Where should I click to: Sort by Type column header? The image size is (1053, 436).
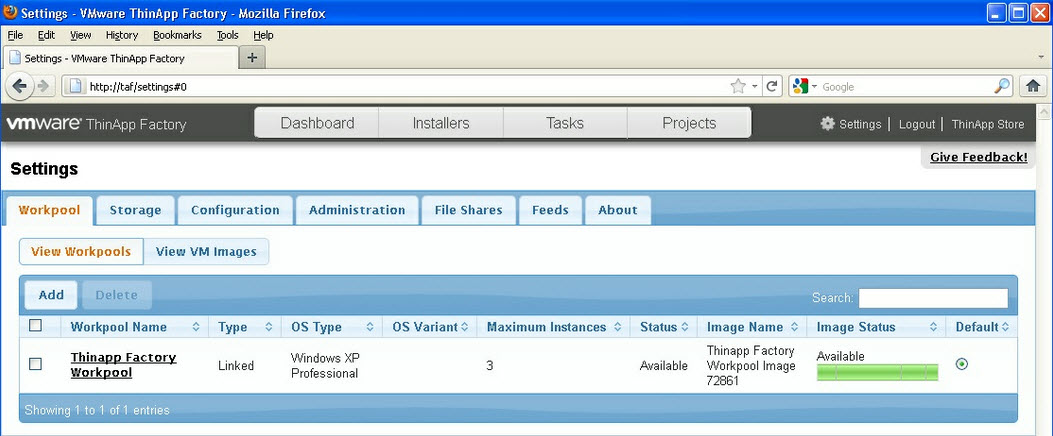[244, 327]
